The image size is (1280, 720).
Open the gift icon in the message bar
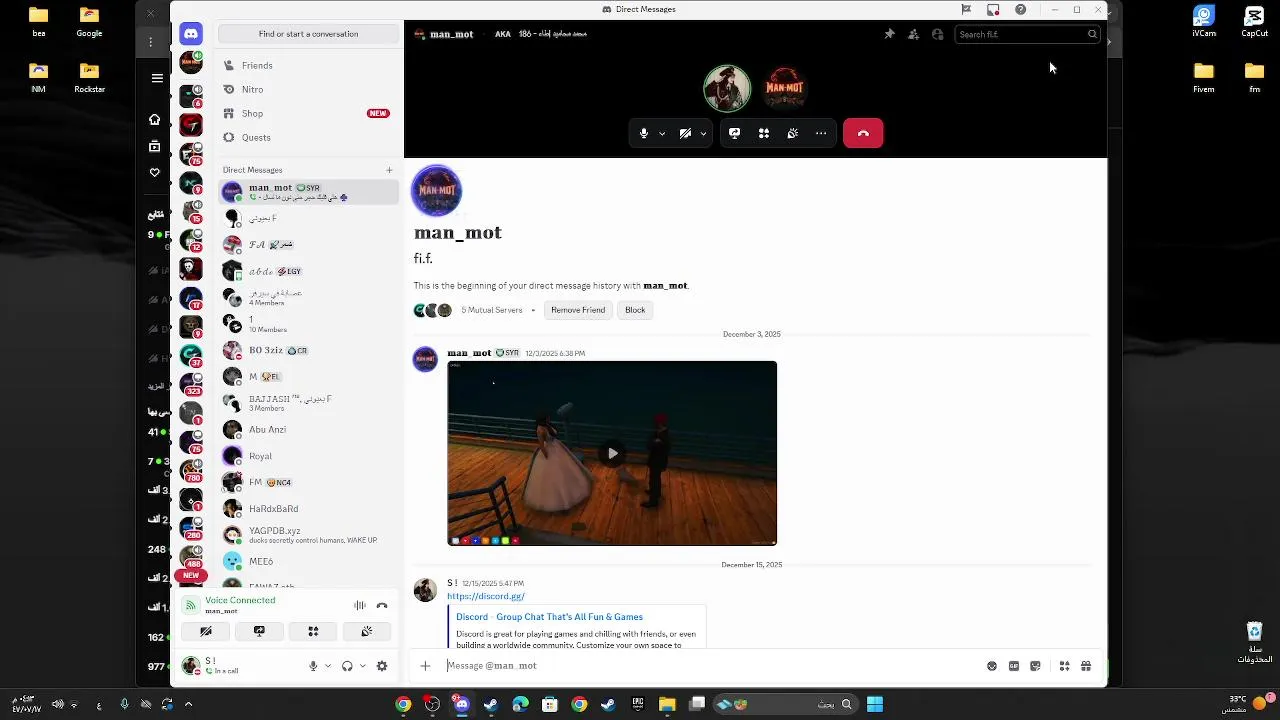tap(1086, 666)
